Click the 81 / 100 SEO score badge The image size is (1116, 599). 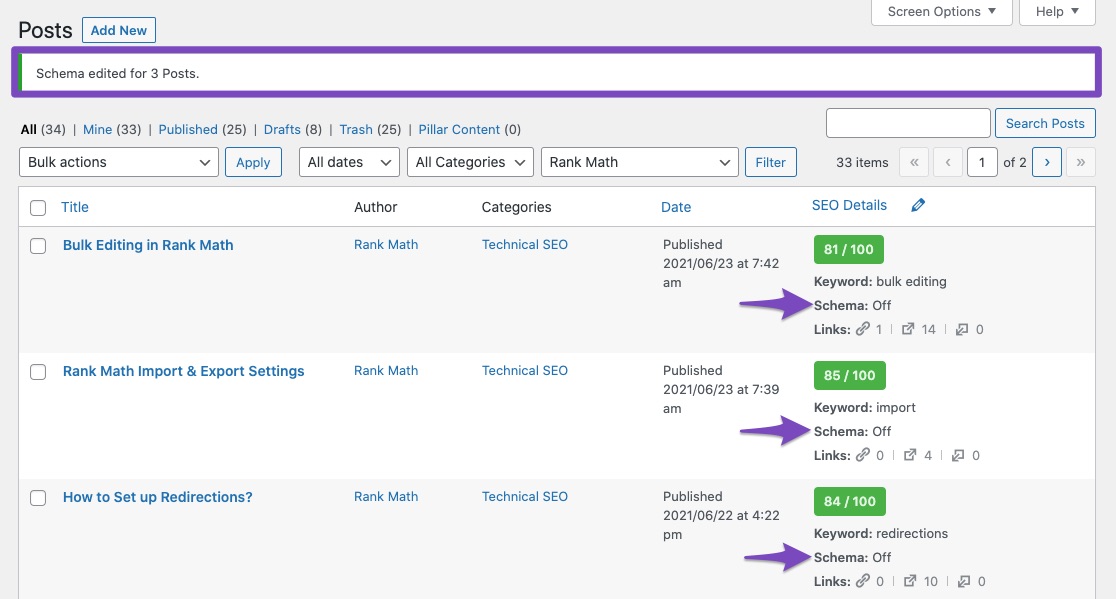[849, 250]
